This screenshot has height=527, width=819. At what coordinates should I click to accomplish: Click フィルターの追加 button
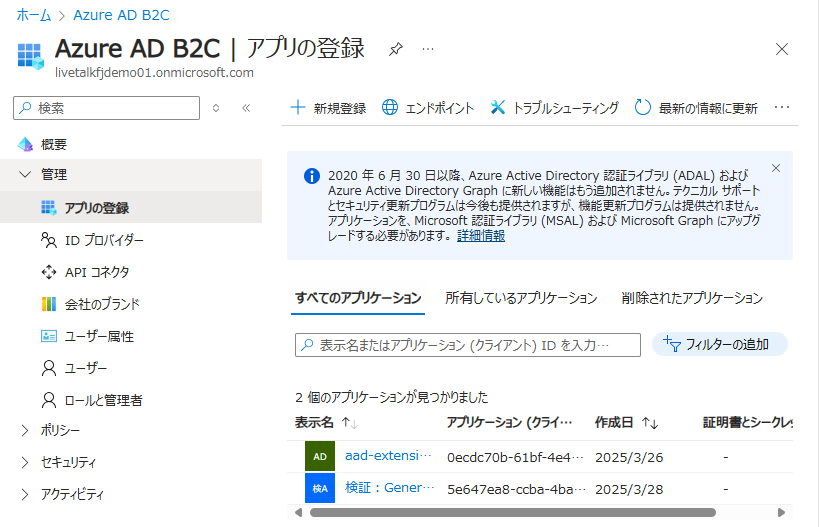point(720,344)
